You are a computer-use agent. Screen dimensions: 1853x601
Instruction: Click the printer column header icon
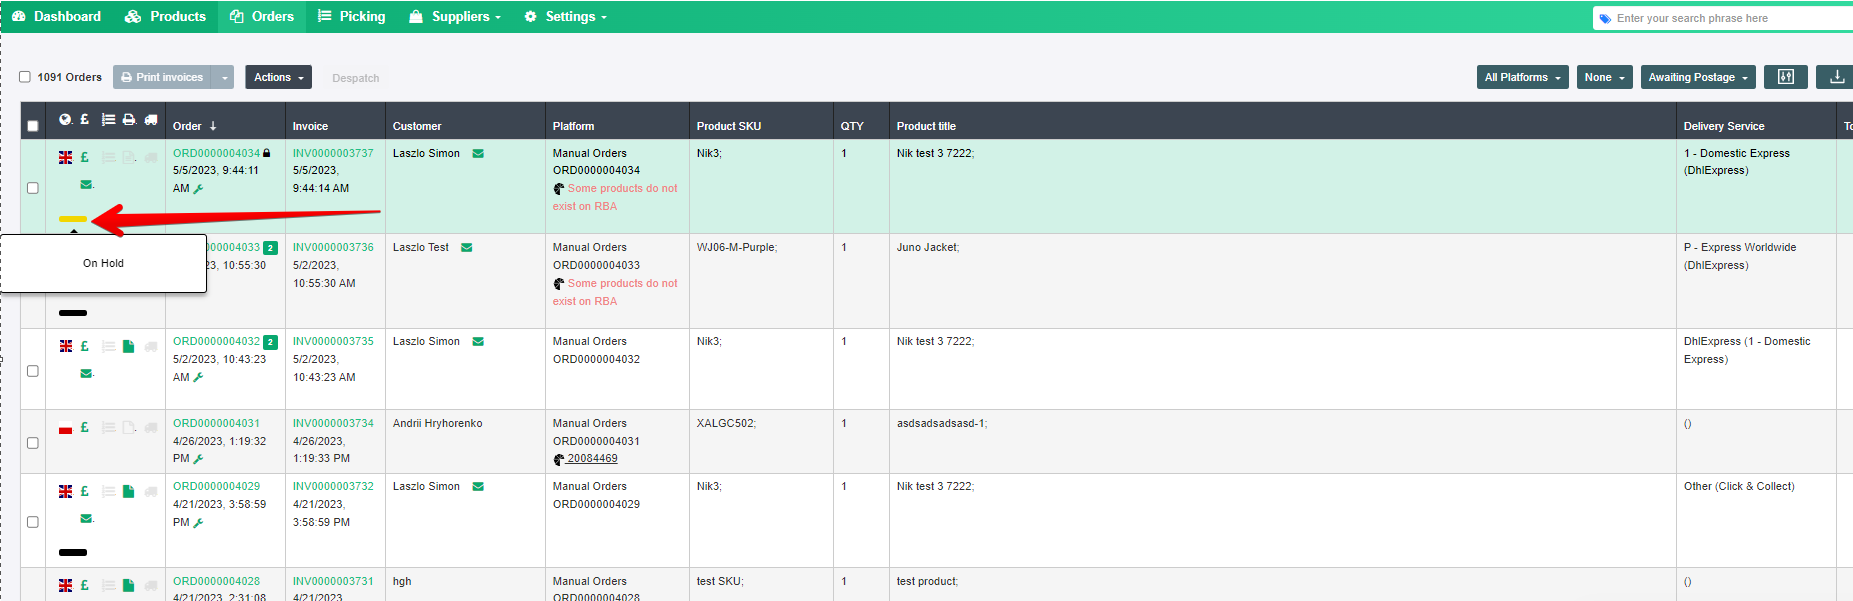click(129, 120)
